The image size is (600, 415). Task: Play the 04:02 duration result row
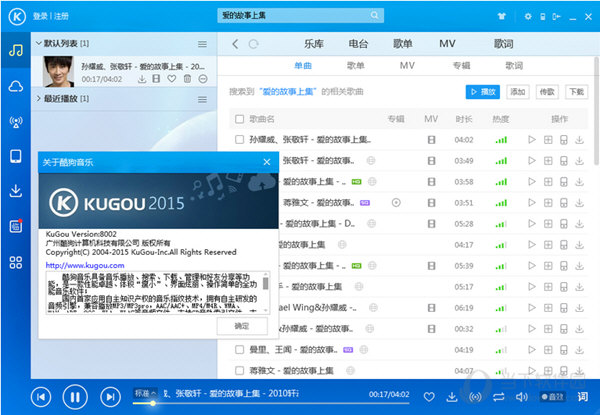click(532, 140)
